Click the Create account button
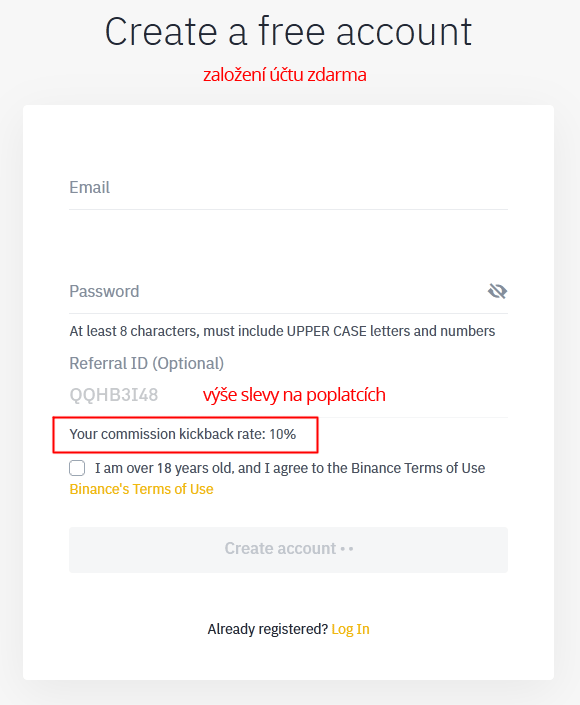580x705 pixels. (288, 549)
